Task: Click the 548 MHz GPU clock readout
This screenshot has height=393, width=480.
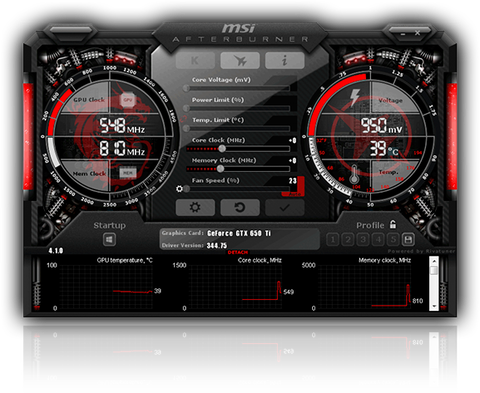Action: click(x=122, y=126)
